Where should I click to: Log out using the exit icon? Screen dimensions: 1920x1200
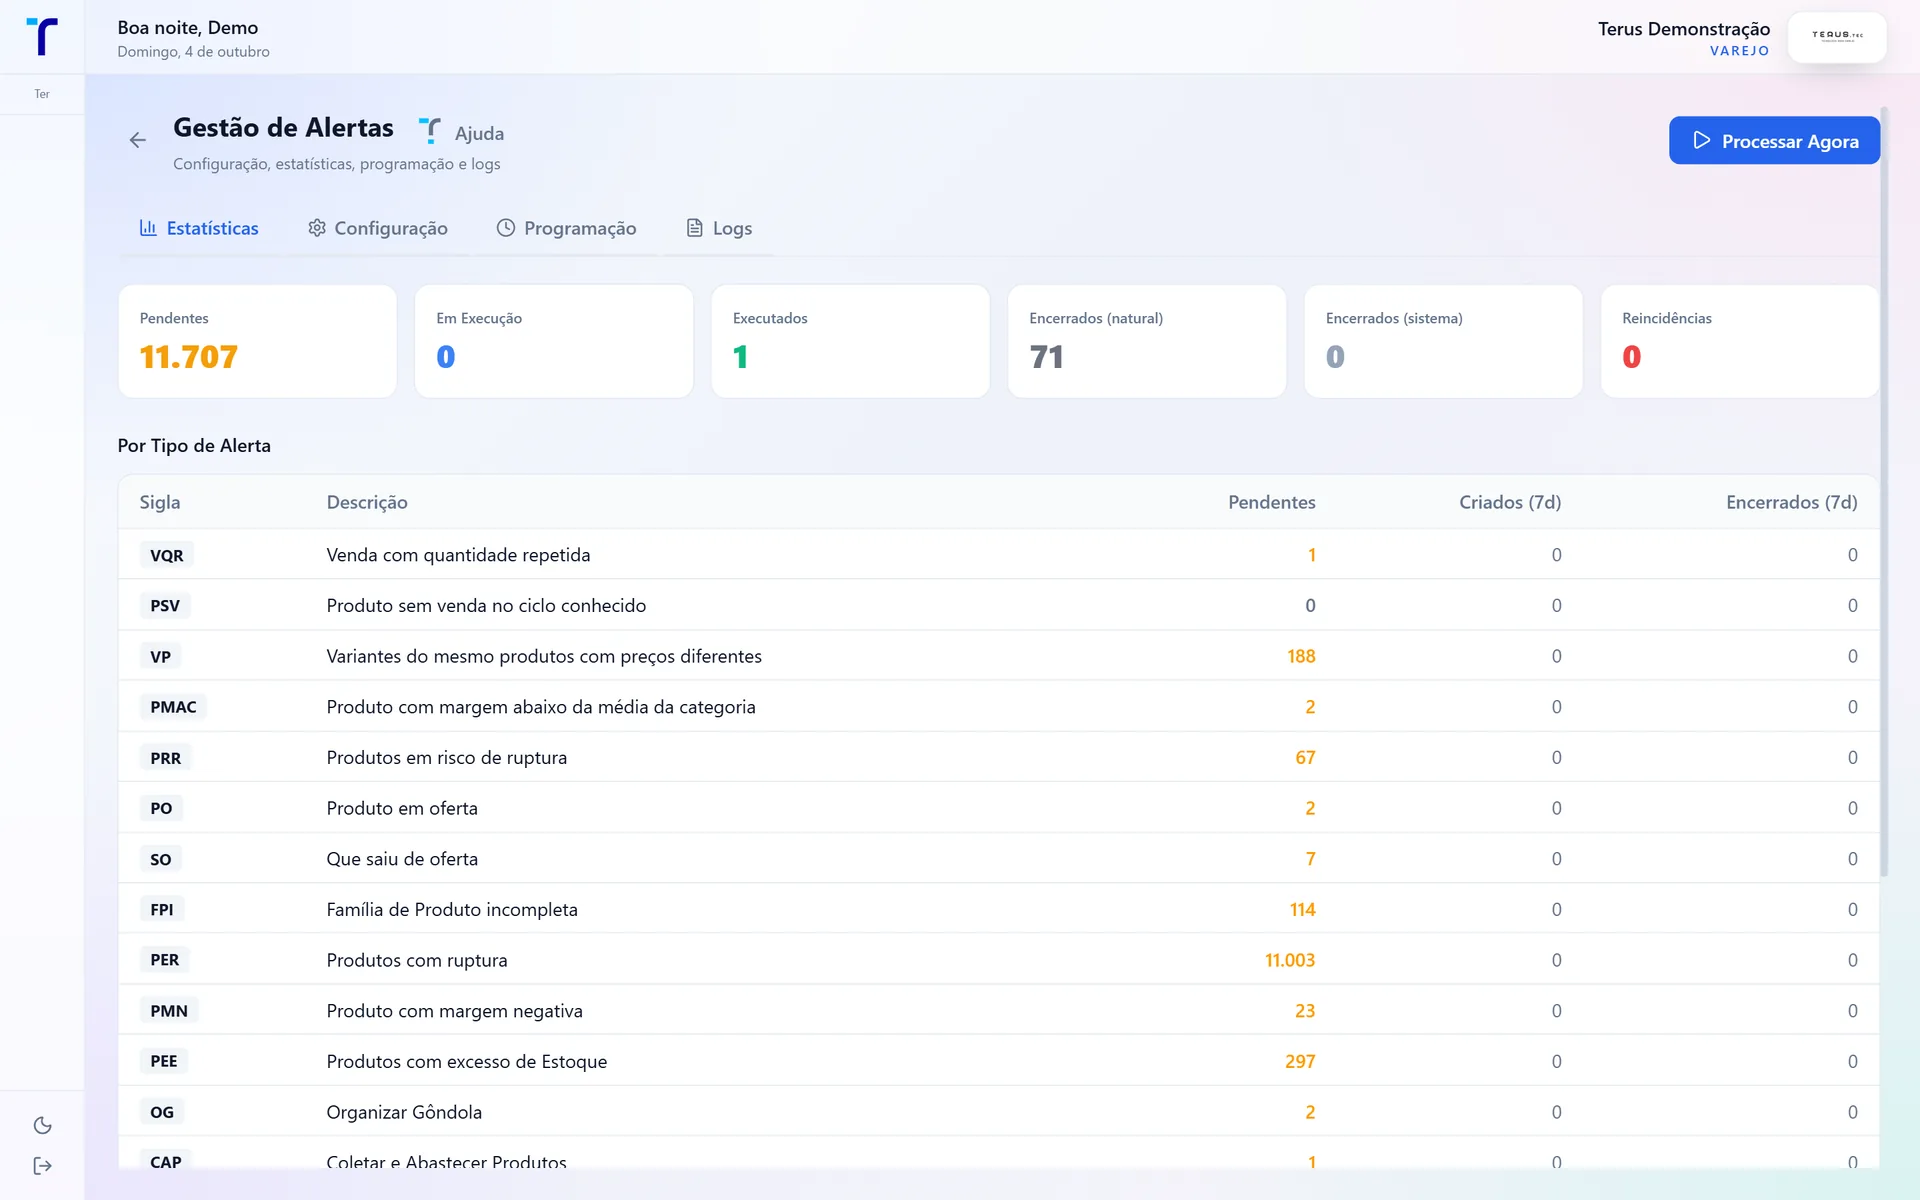tap(42, 1166)
